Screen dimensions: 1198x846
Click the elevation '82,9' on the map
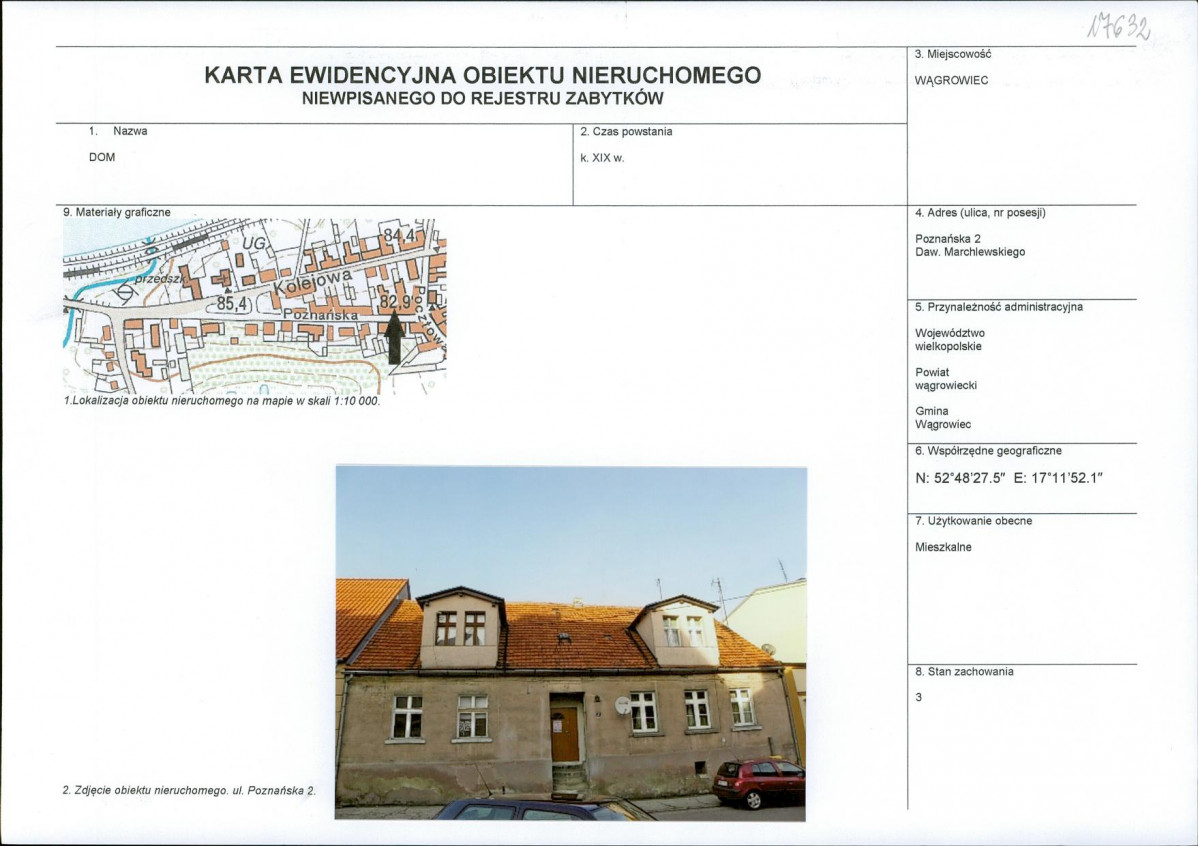pos(395,302)
